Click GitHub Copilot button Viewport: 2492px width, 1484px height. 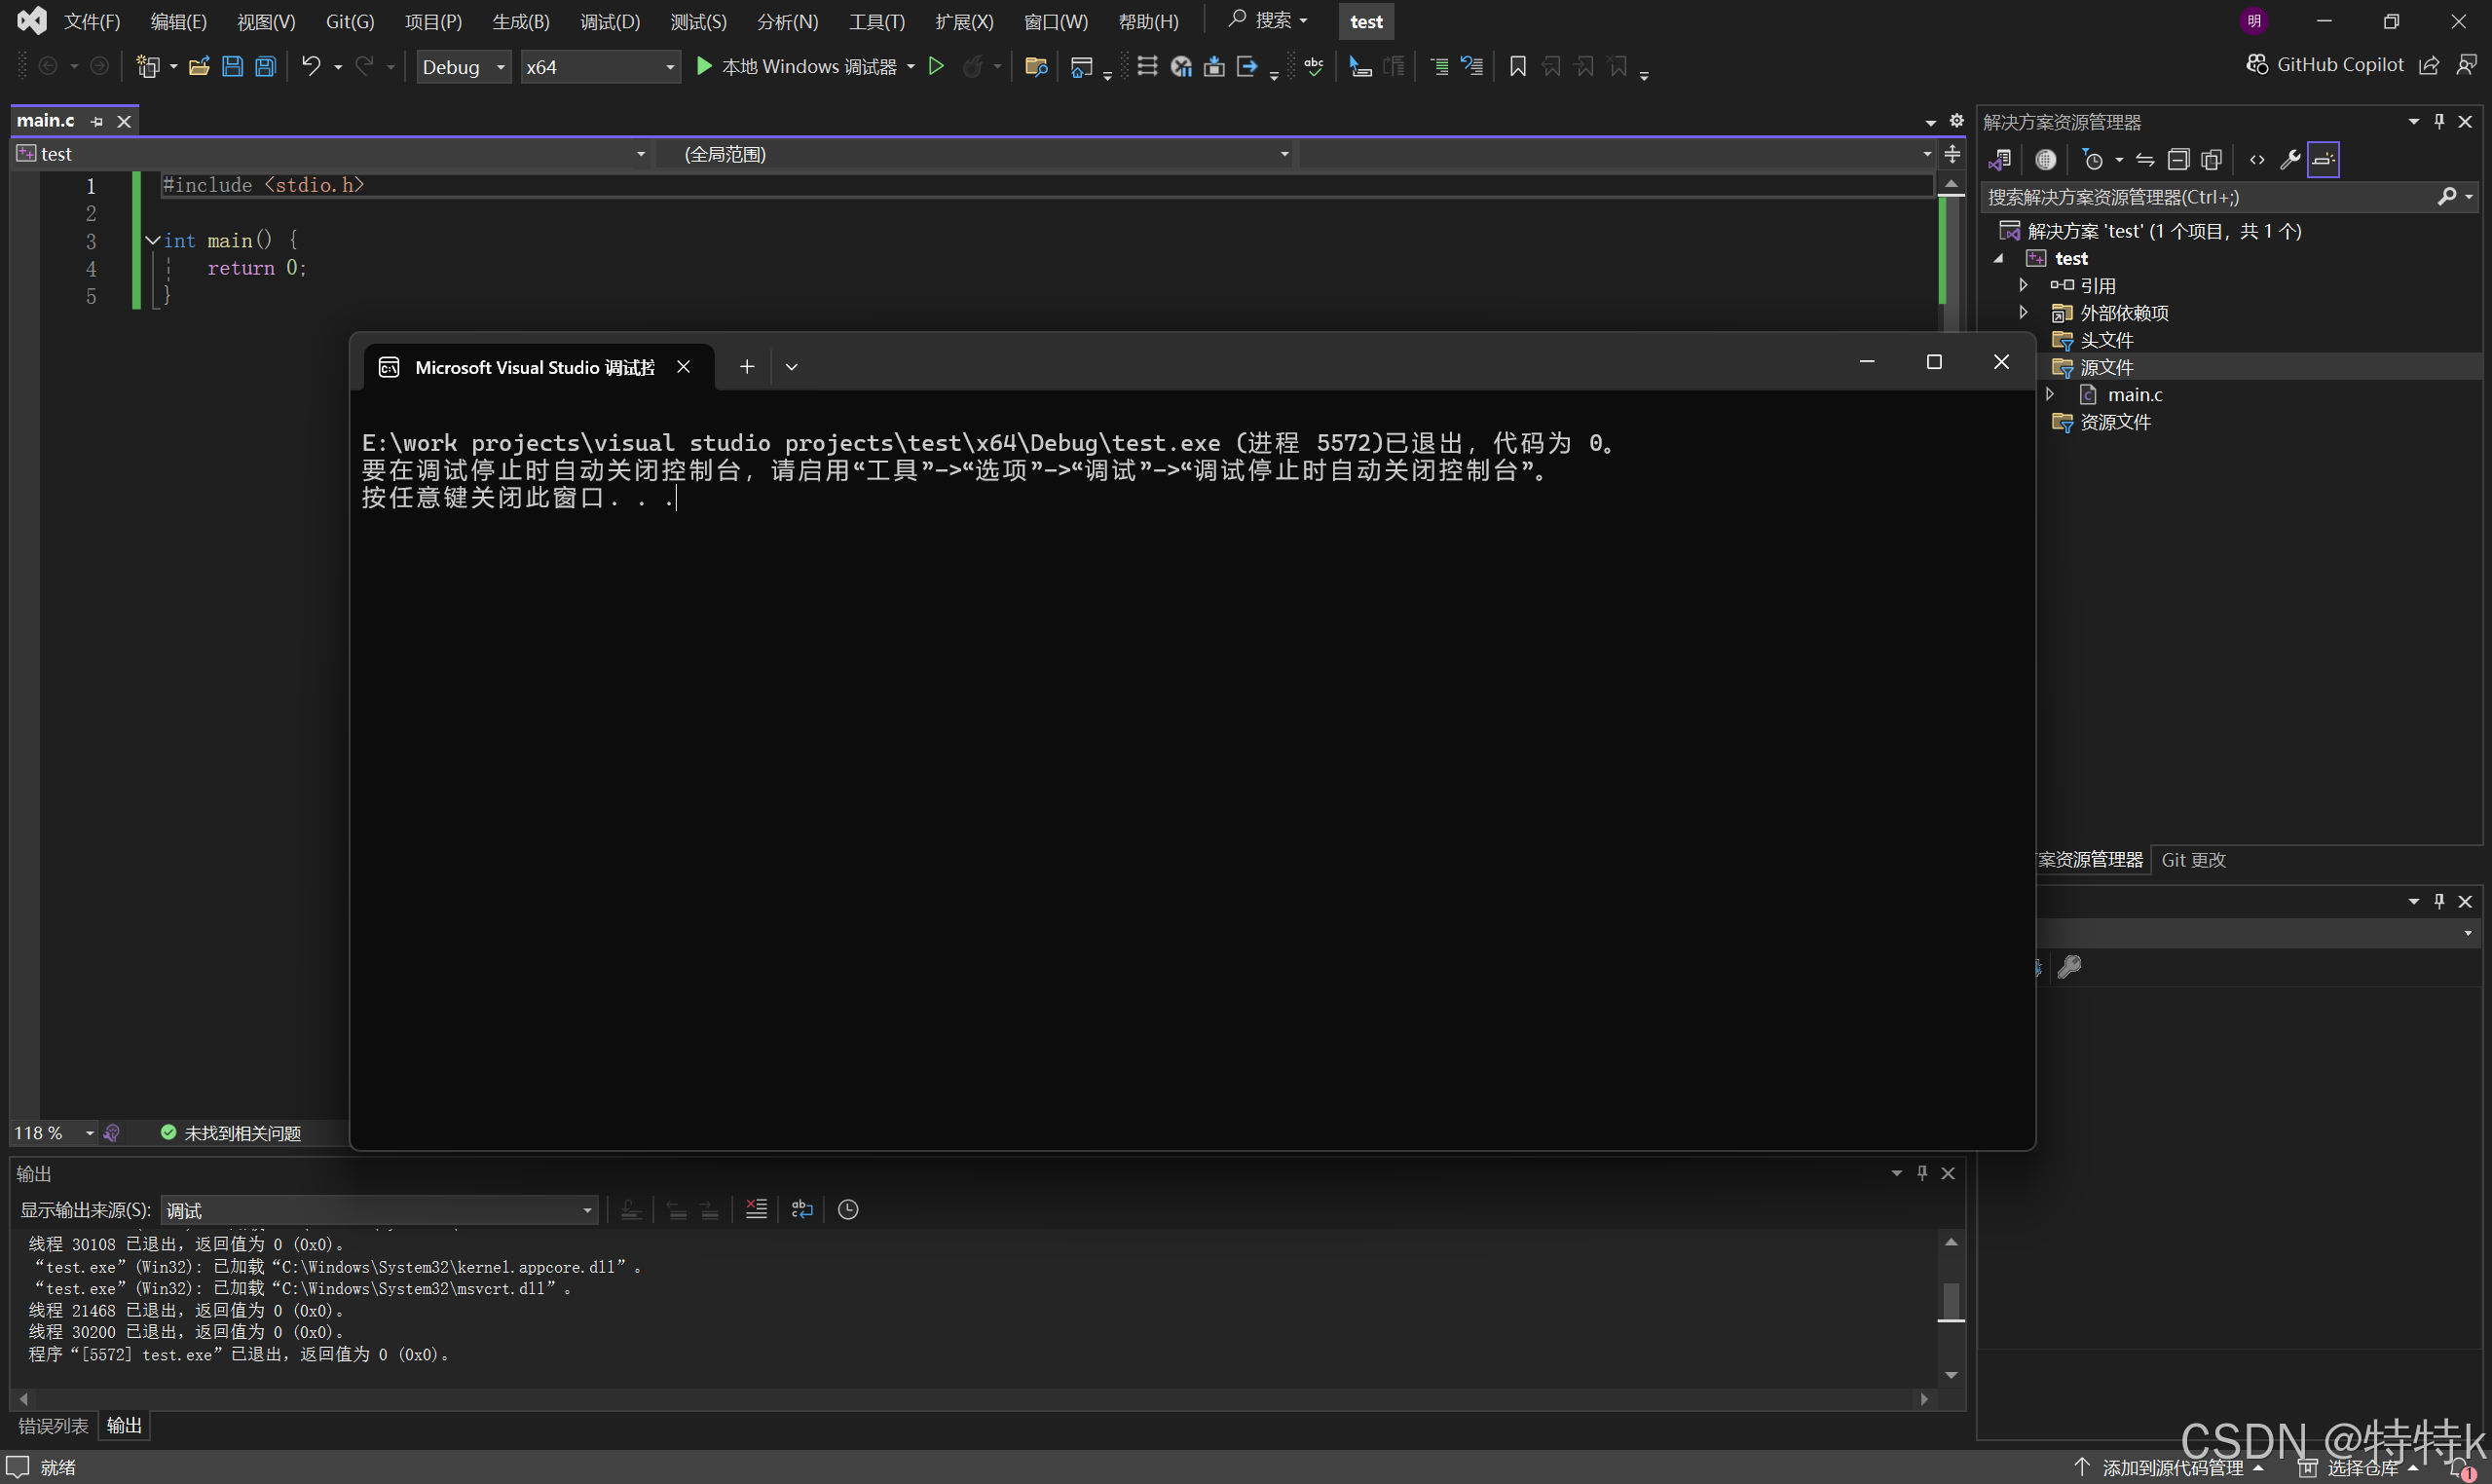coord(2325,65)
